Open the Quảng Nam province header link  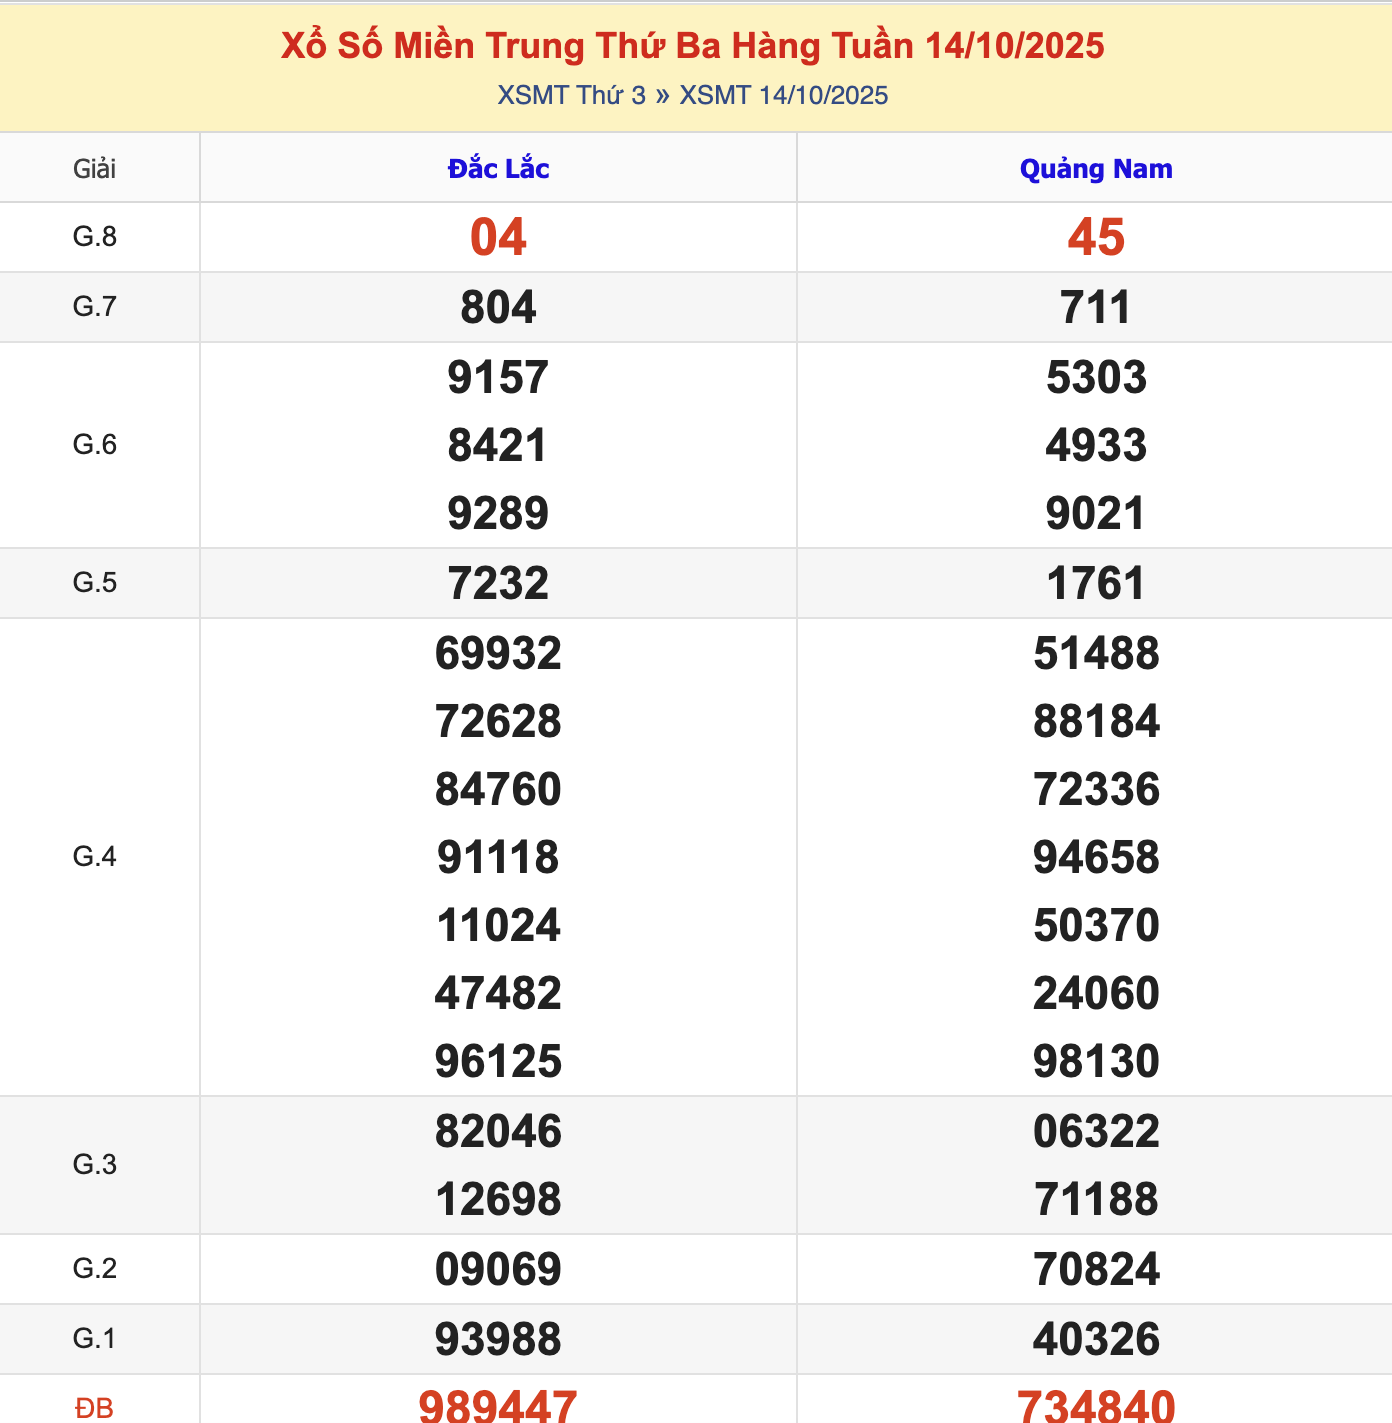pos(1095,169)
